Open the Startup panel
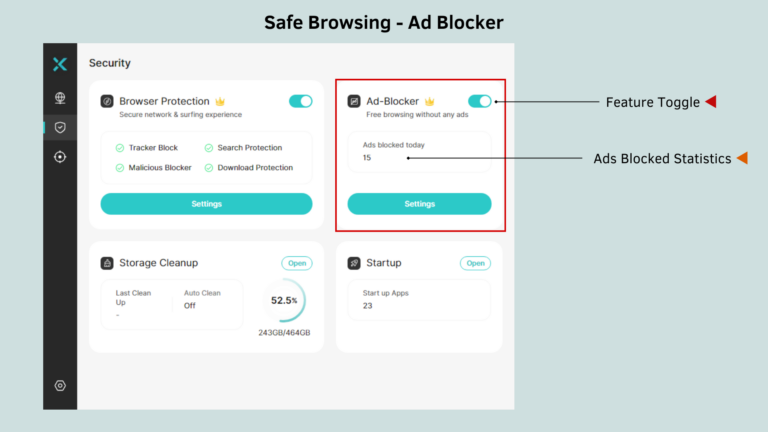The height and width of the screenshot is (432, 768). coord(475,263)
